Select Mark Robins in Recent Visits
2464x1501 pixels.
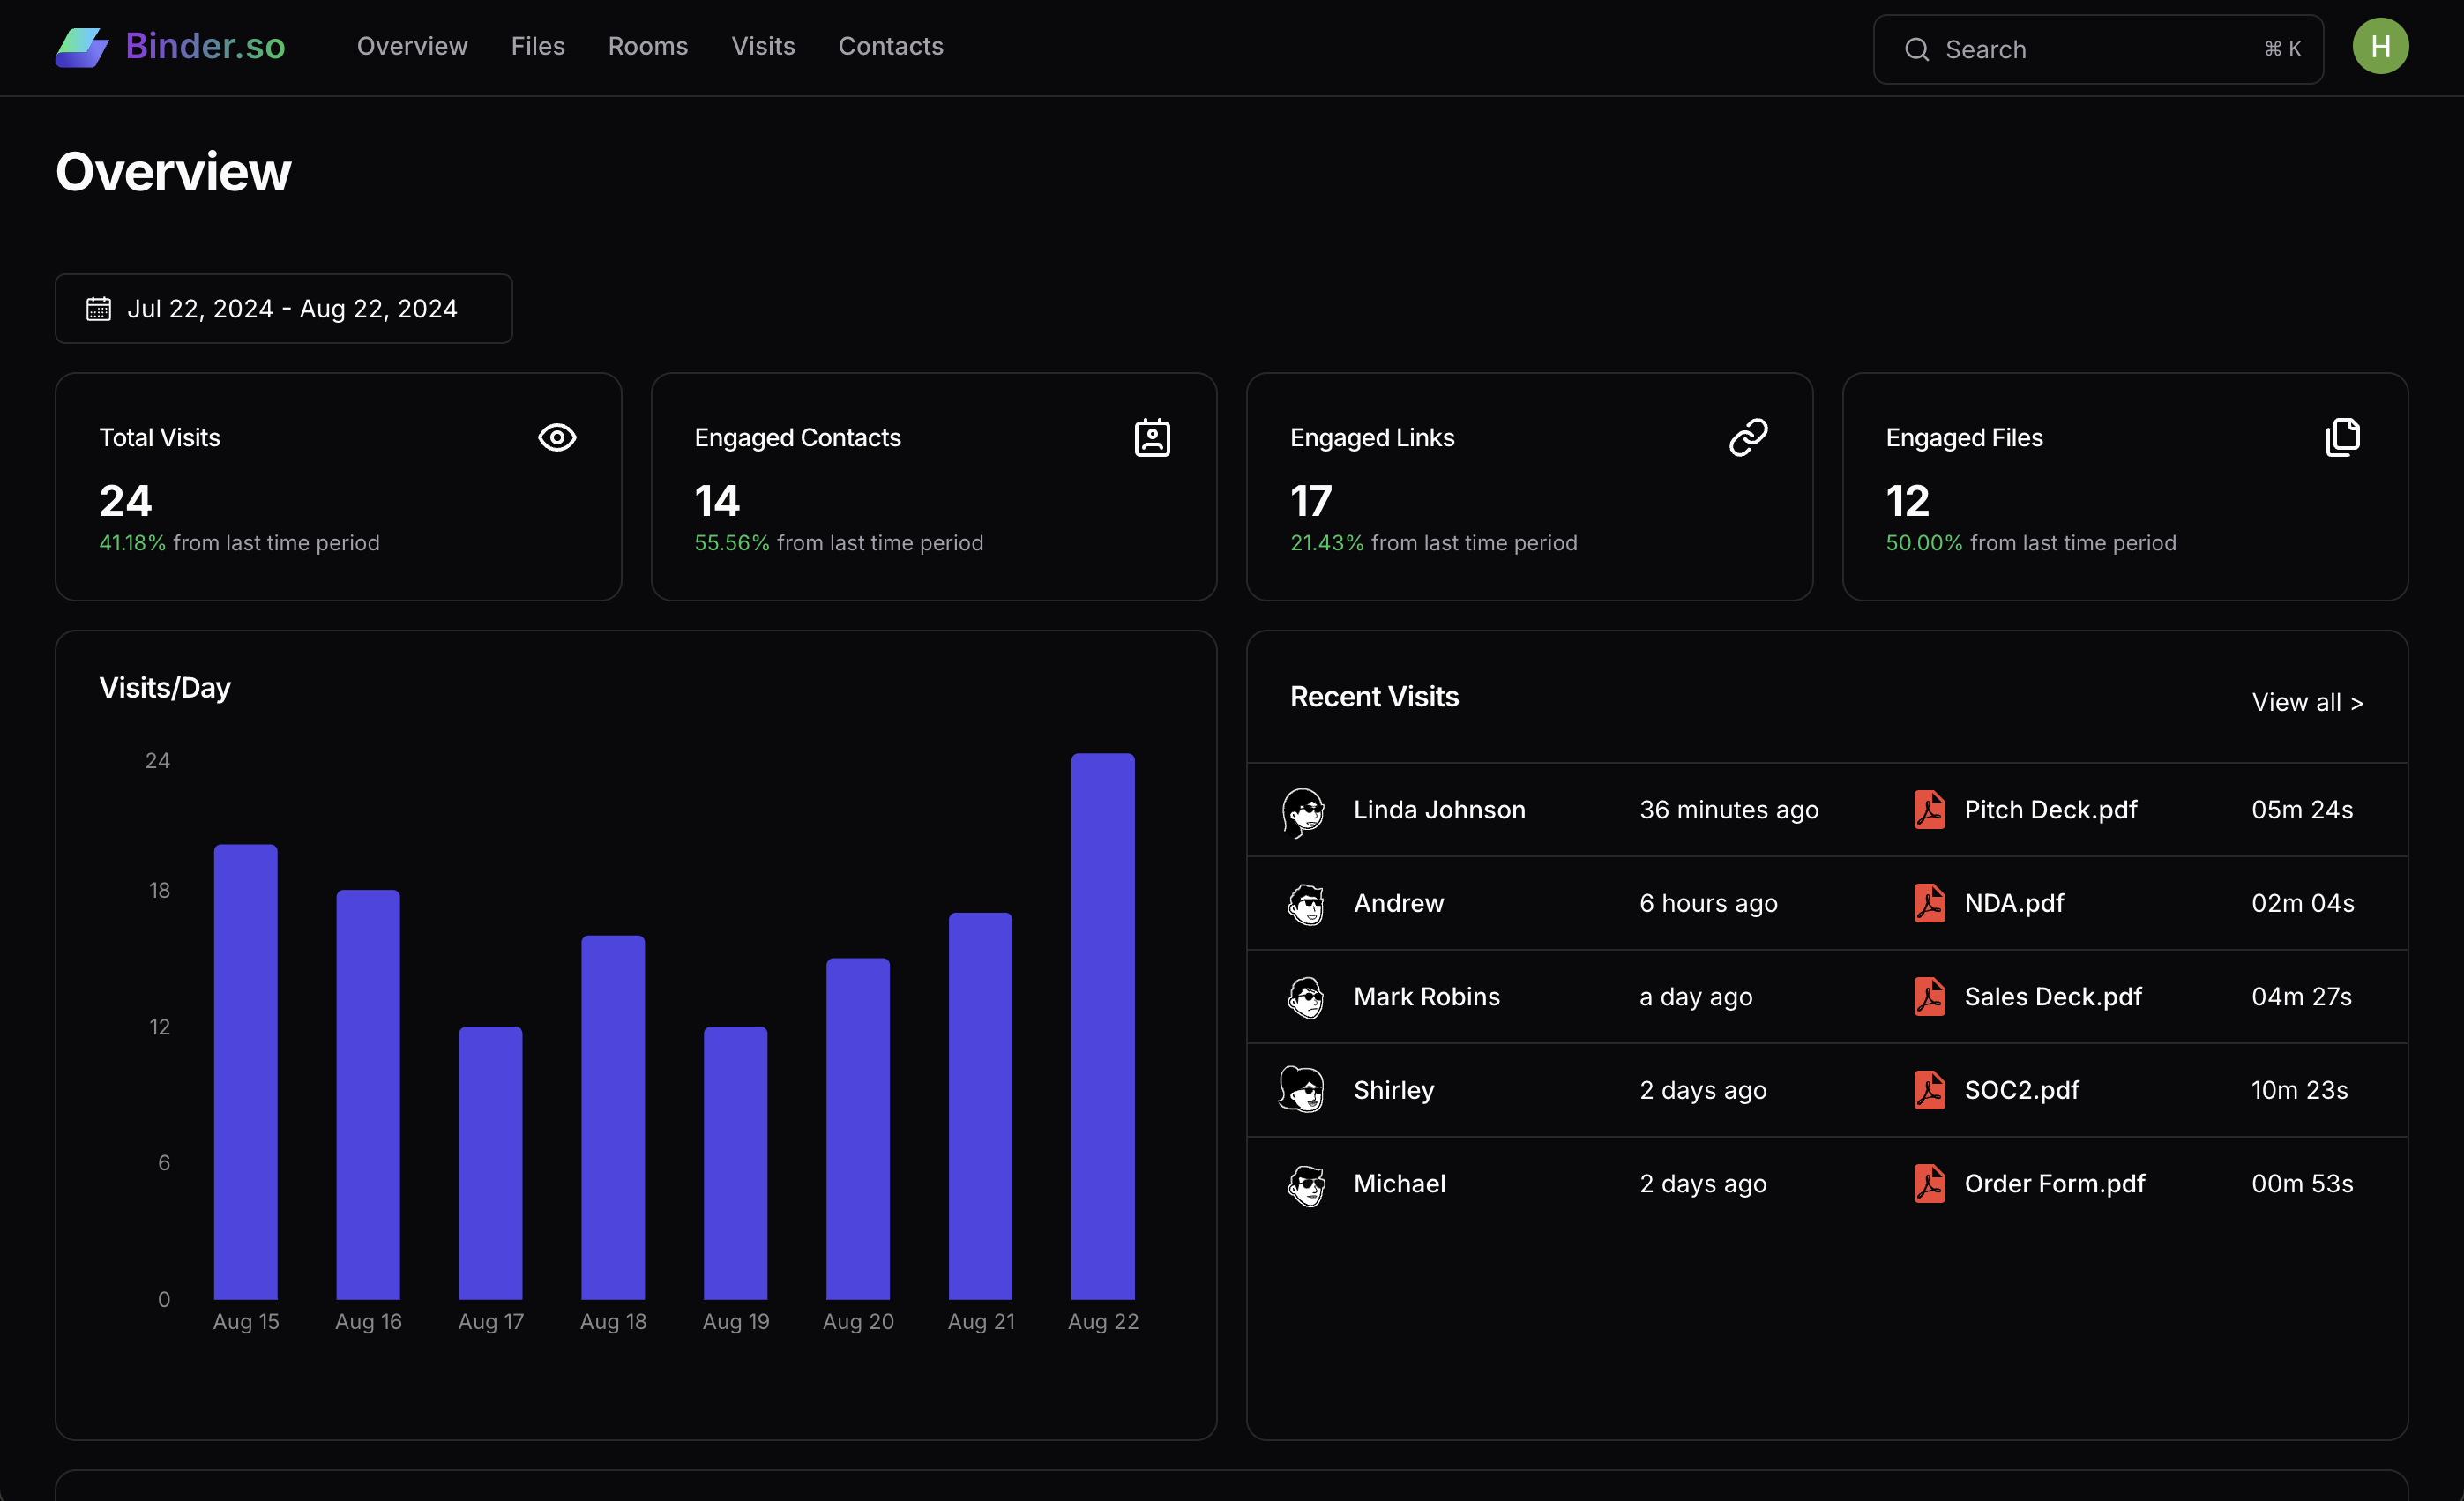click(1427, 996)
